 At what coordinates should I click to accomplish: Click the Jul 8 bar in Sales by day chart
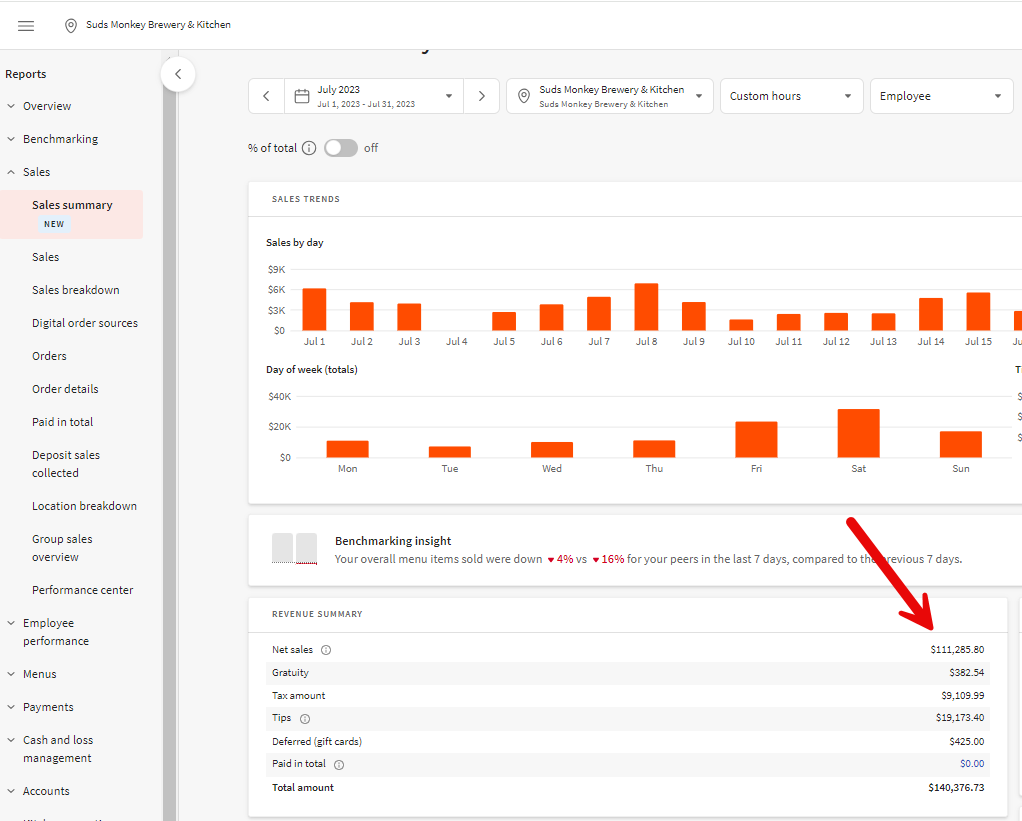(646, 307)
